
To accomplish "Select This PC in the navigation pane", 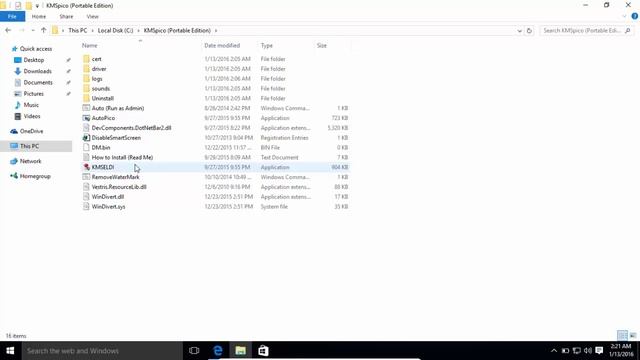I will coord(36,146).
